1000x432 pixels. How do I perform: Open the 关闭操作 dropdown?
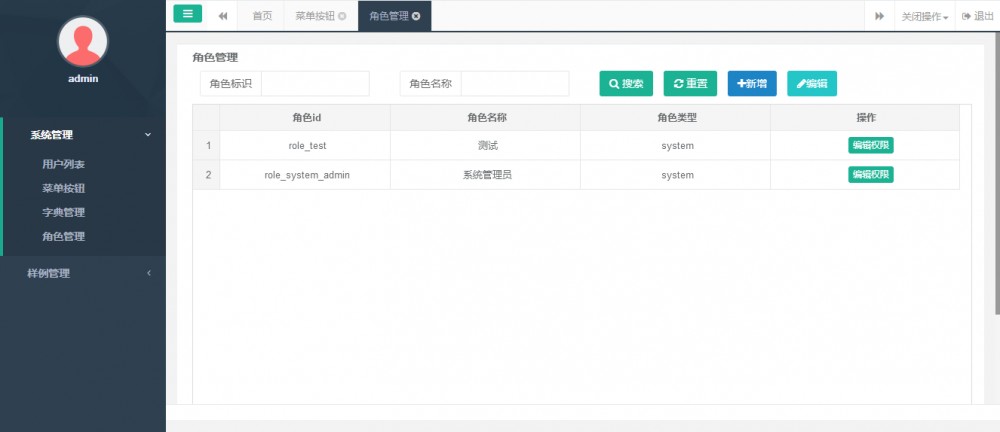click(925, 17)
